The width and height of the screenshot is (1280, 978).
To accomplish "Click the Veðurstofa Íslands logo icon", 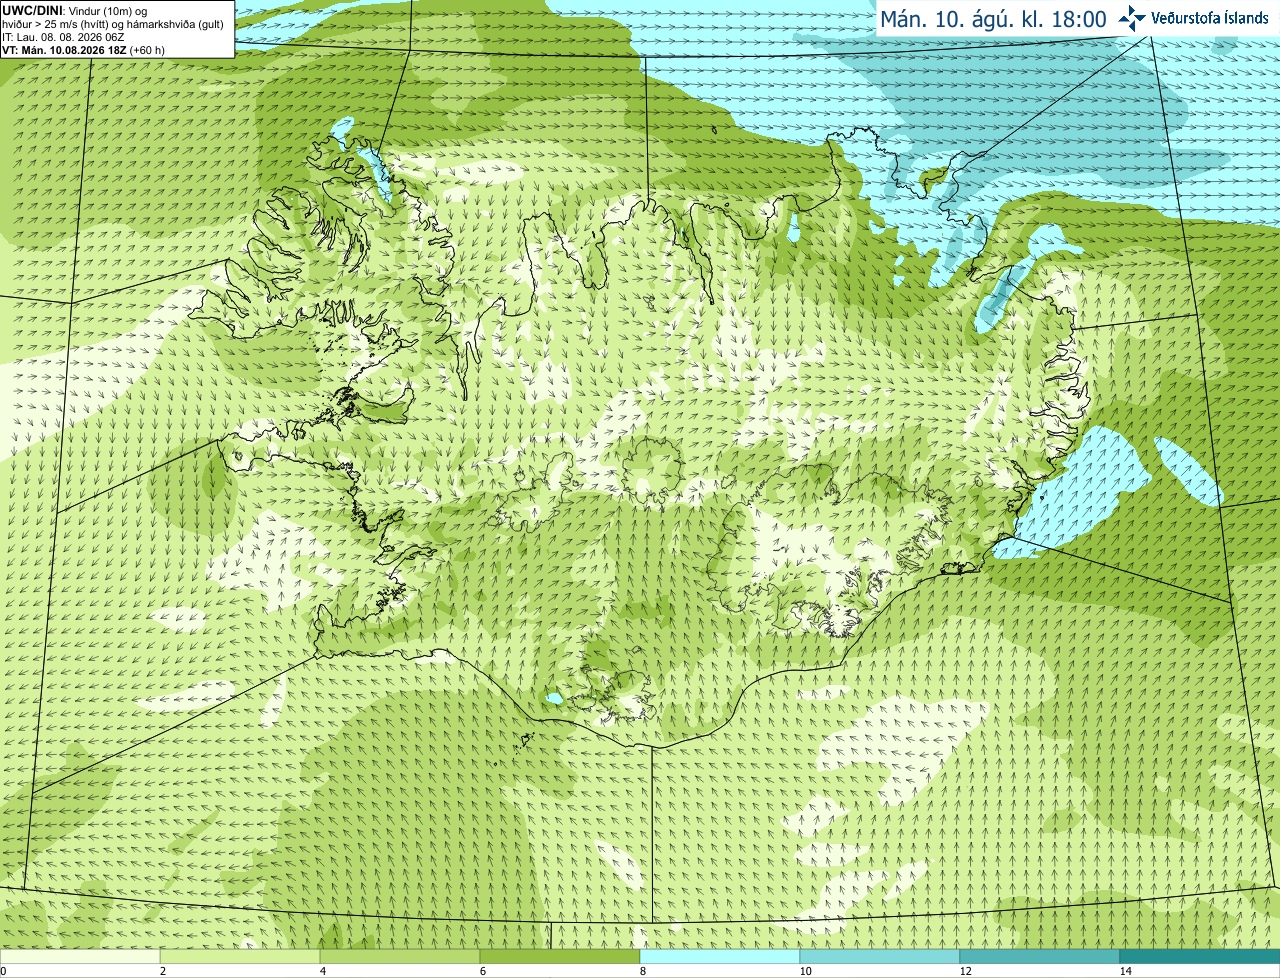I will tap(1132, 18).
